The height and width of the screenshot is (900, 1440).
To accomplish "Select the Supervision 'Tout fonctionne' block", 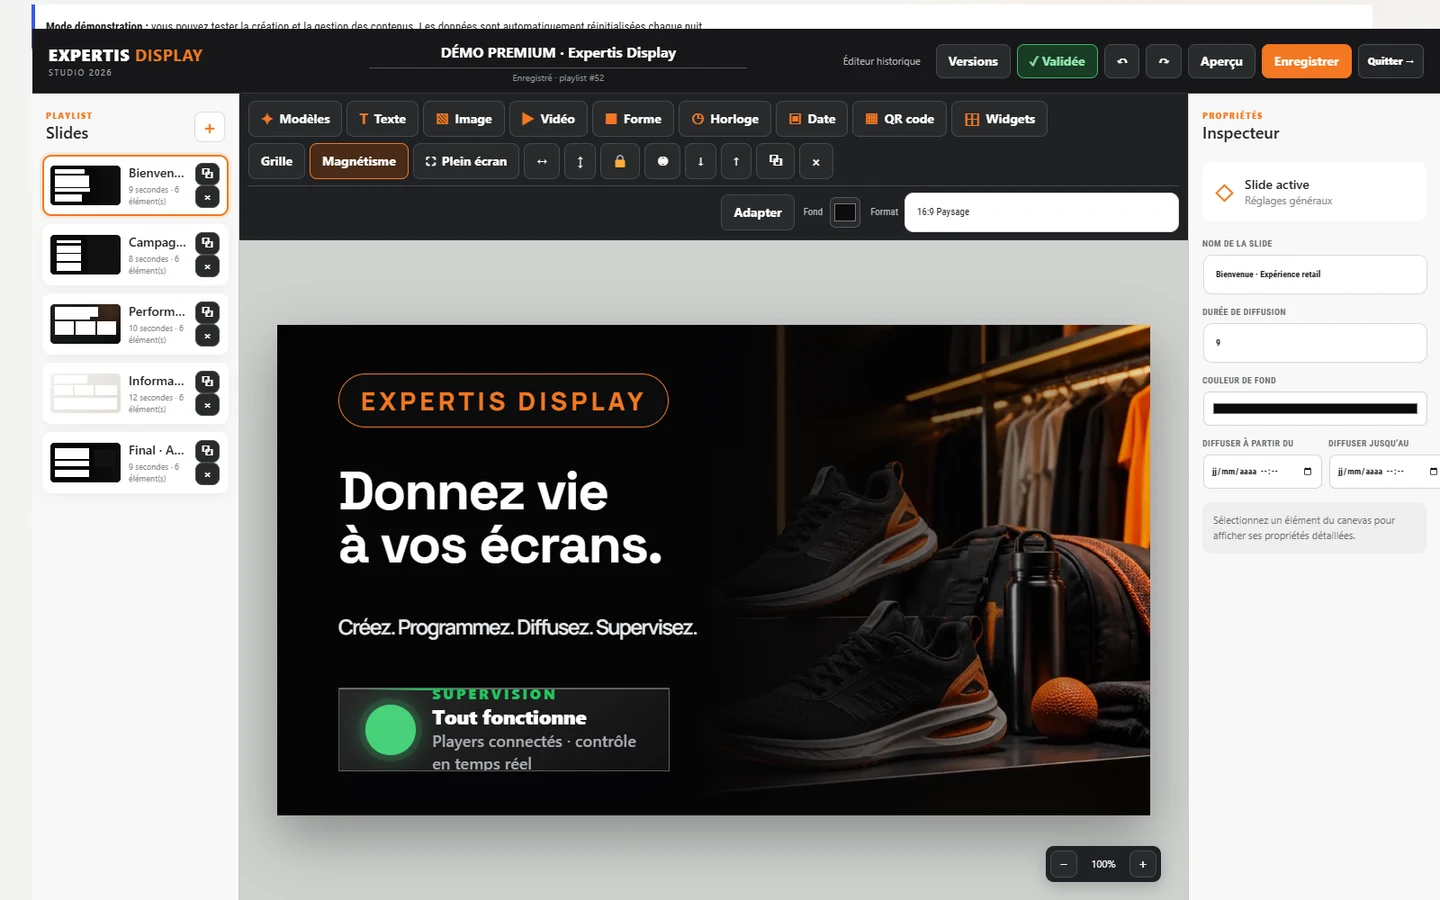I will tap(503, 729).
